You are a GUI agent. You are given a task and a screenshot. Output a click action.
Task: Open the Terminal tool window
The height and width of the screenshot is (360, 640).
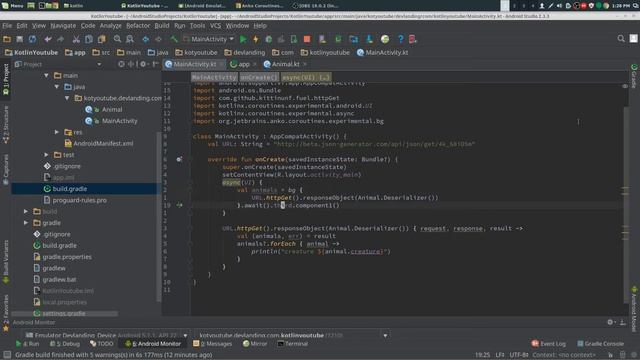pos(293,344)
